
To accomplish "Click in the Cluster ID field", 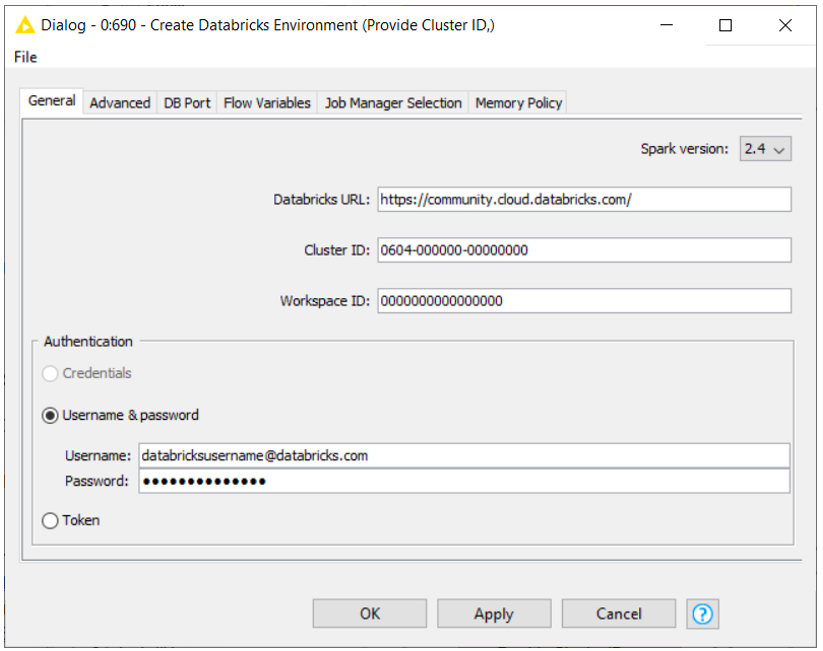I will [584, 250].
